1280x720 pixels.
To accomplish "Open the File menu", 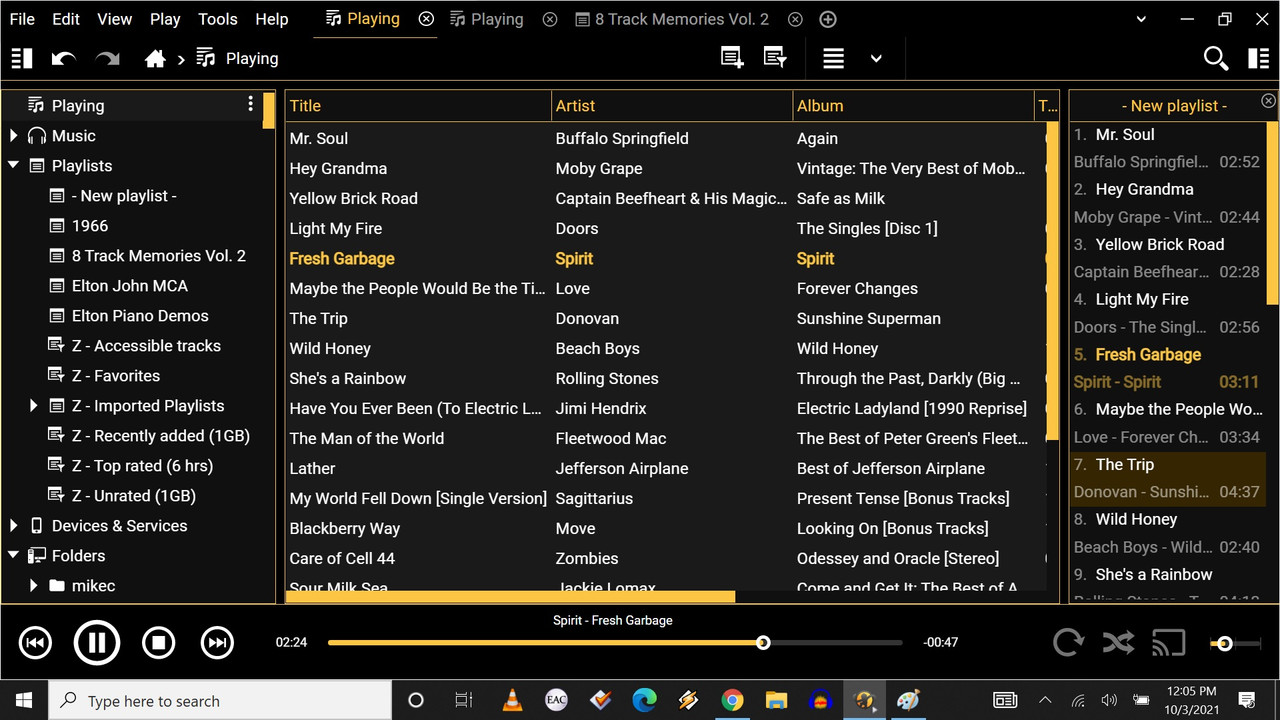I will 22,19.
